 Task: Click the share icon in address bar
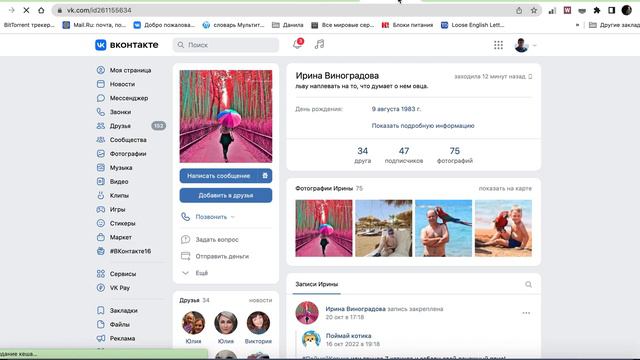(519, 10)
